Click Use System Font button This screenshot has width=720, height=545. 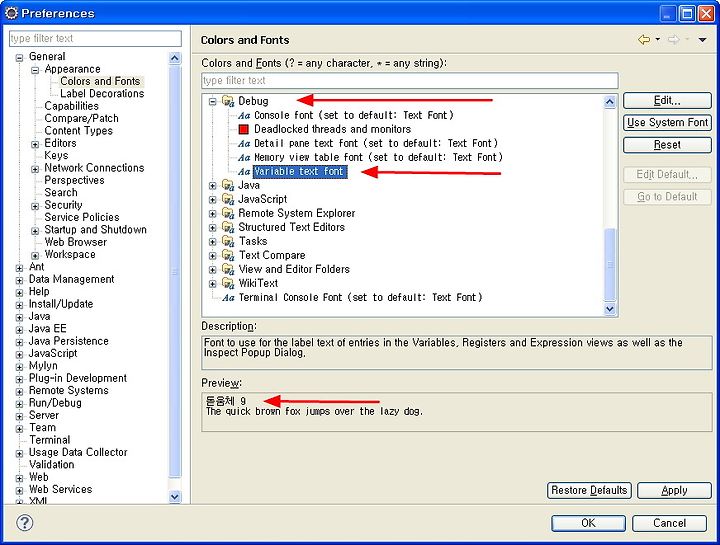667,123
